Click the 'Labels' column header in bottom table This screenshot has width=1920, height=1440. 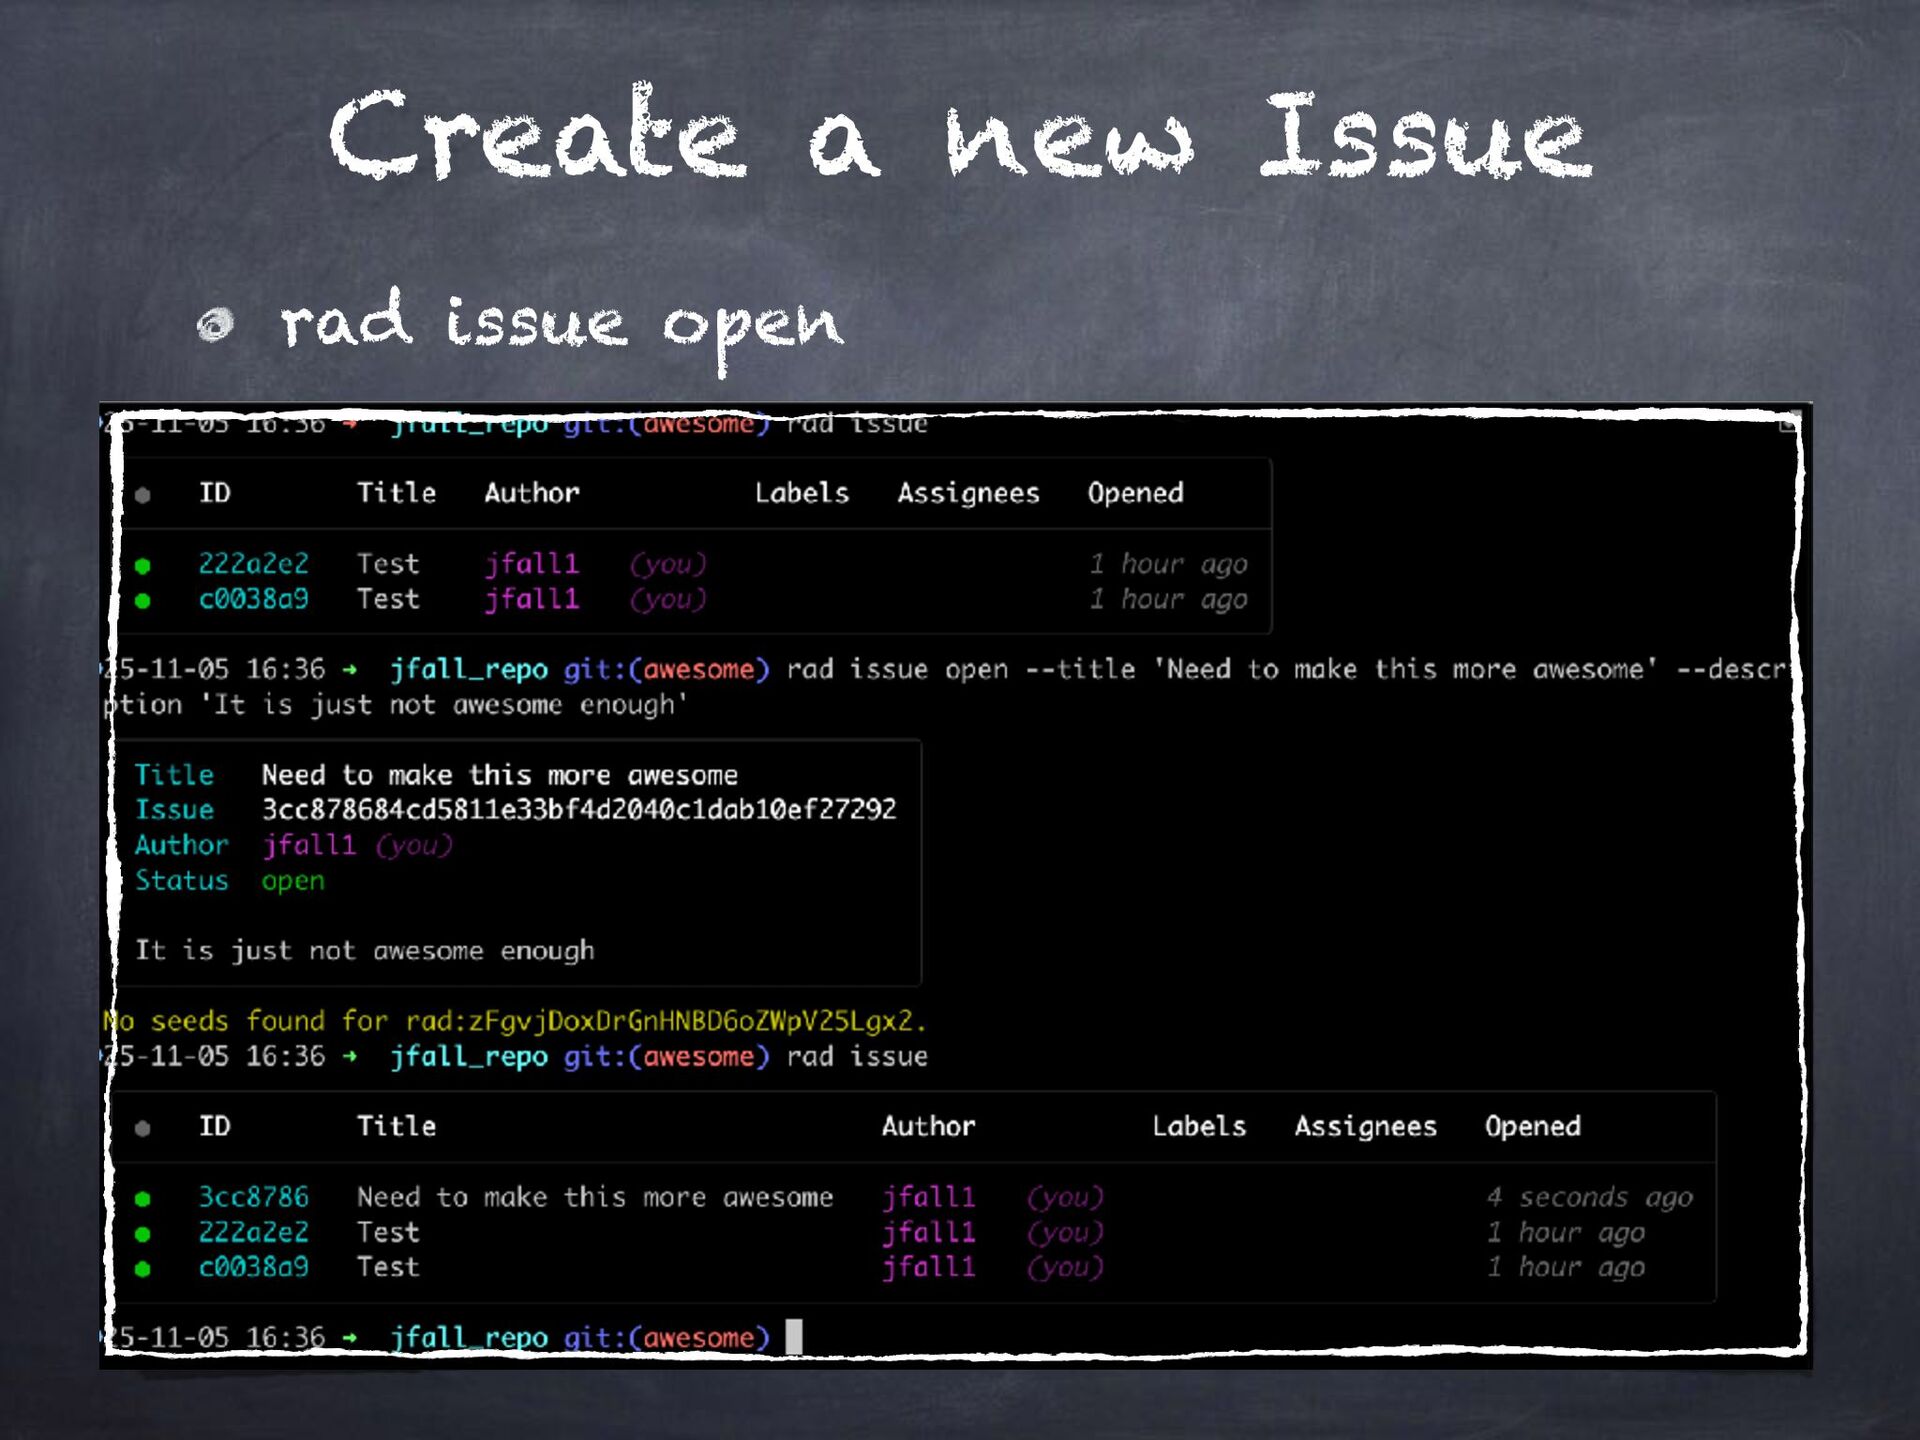tap(1199, 1126)
